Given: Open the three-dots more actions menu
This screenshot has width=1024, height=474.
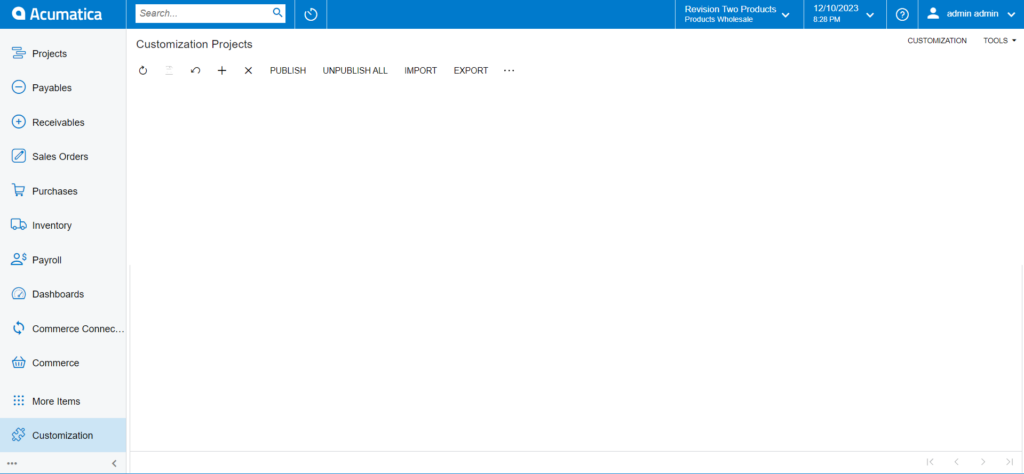Looking at the screenshot, I should [x=509, y=71].
